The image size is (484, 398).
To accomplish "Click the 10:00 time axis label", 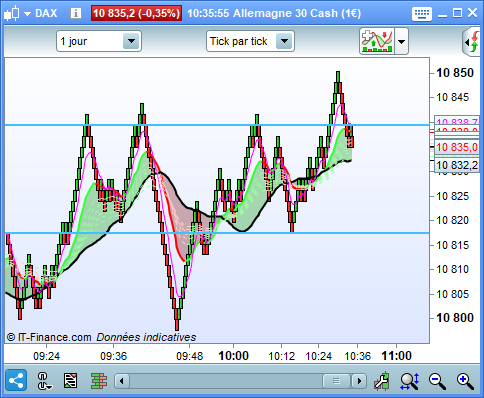I will (233, 356).
